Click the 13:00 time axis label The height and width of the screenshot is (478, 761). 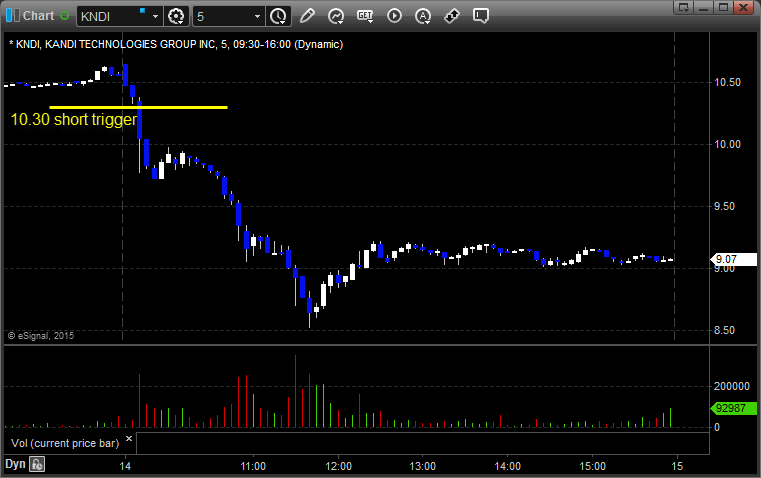pyautogui.click(x=423, y=466)
